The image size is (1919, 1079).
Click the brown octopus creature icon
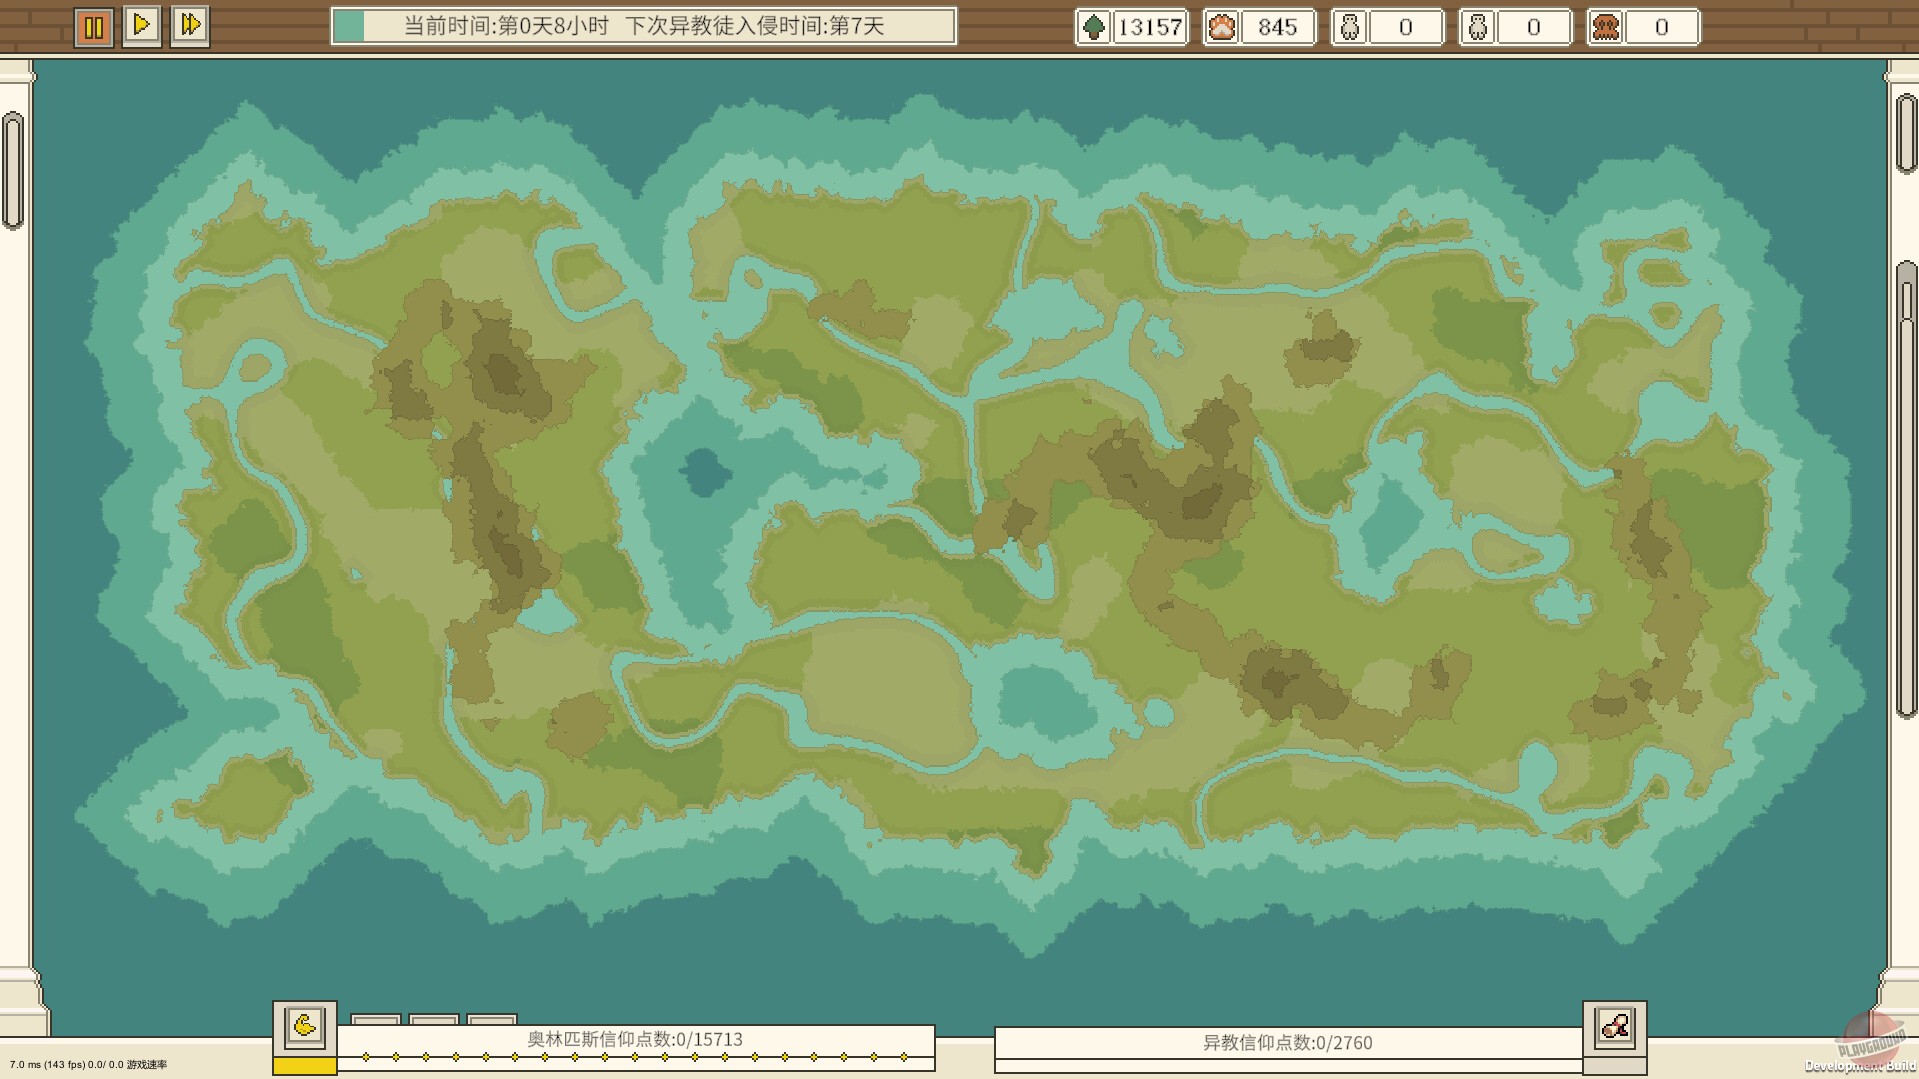click(x=1605, y=27)
